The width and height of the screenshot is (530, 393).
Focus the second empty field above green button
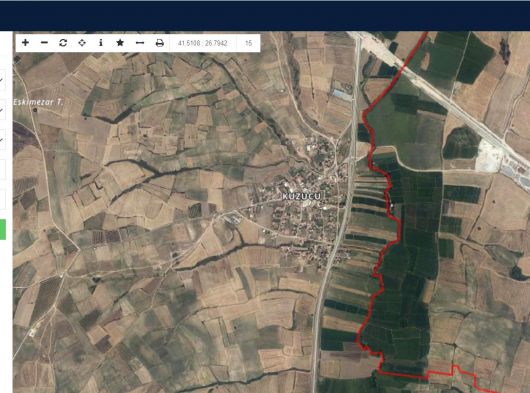(x=2, y=199)
